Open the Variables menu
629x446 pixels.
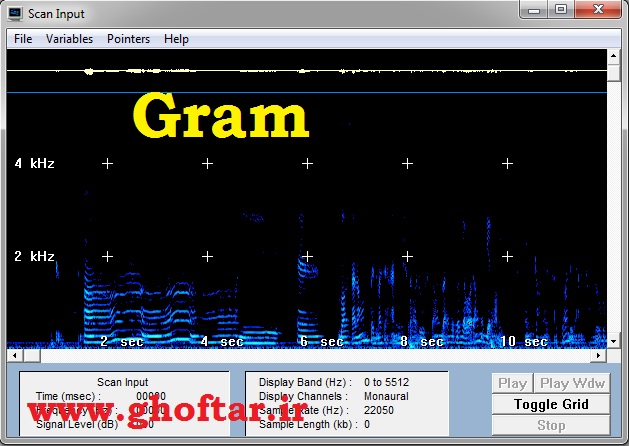pos(69,39)
